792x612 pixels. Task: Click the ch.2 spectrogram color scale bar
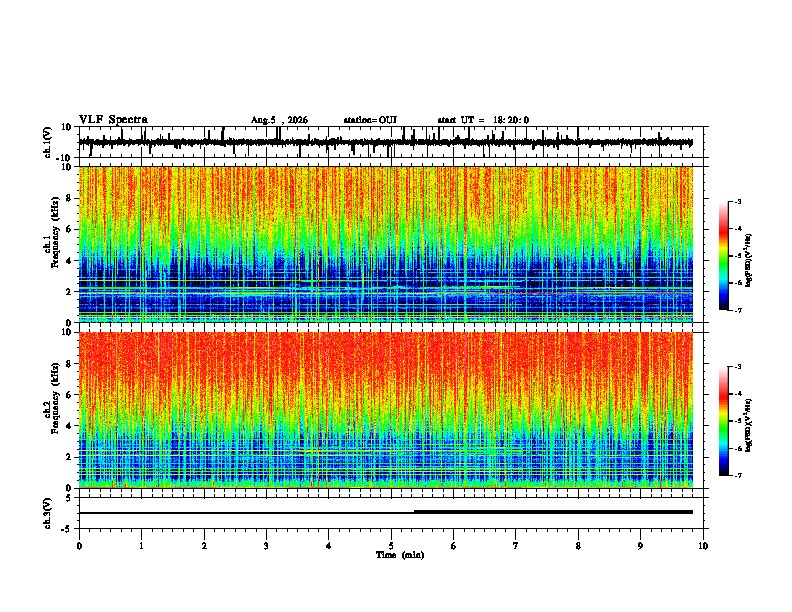(x=723, y=421)
